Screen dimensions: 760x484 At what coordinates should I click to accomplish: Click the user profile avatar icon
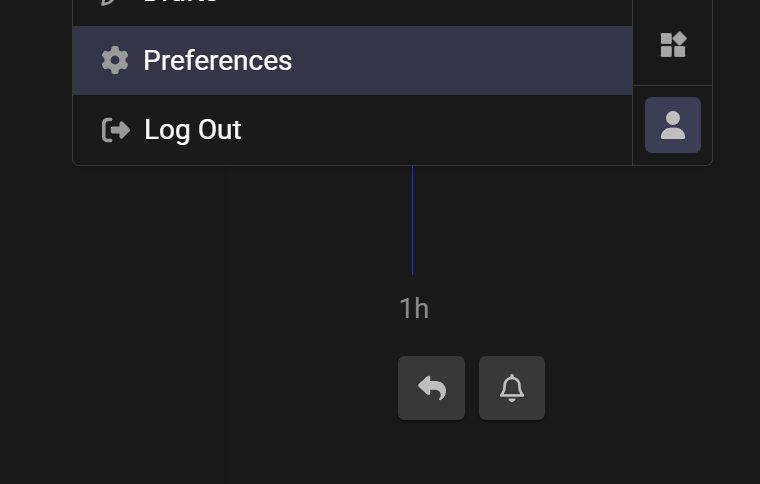[673, 125]
